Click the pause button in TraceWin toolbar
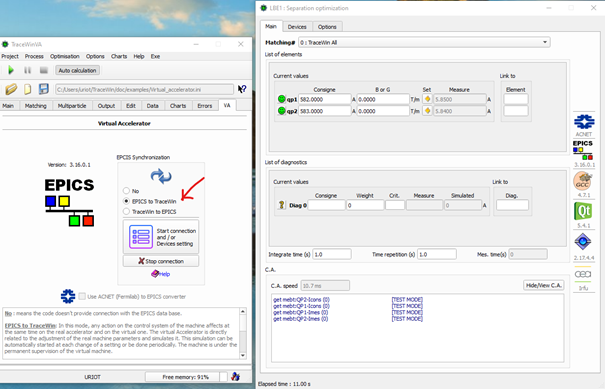 [x=27, y=70]
